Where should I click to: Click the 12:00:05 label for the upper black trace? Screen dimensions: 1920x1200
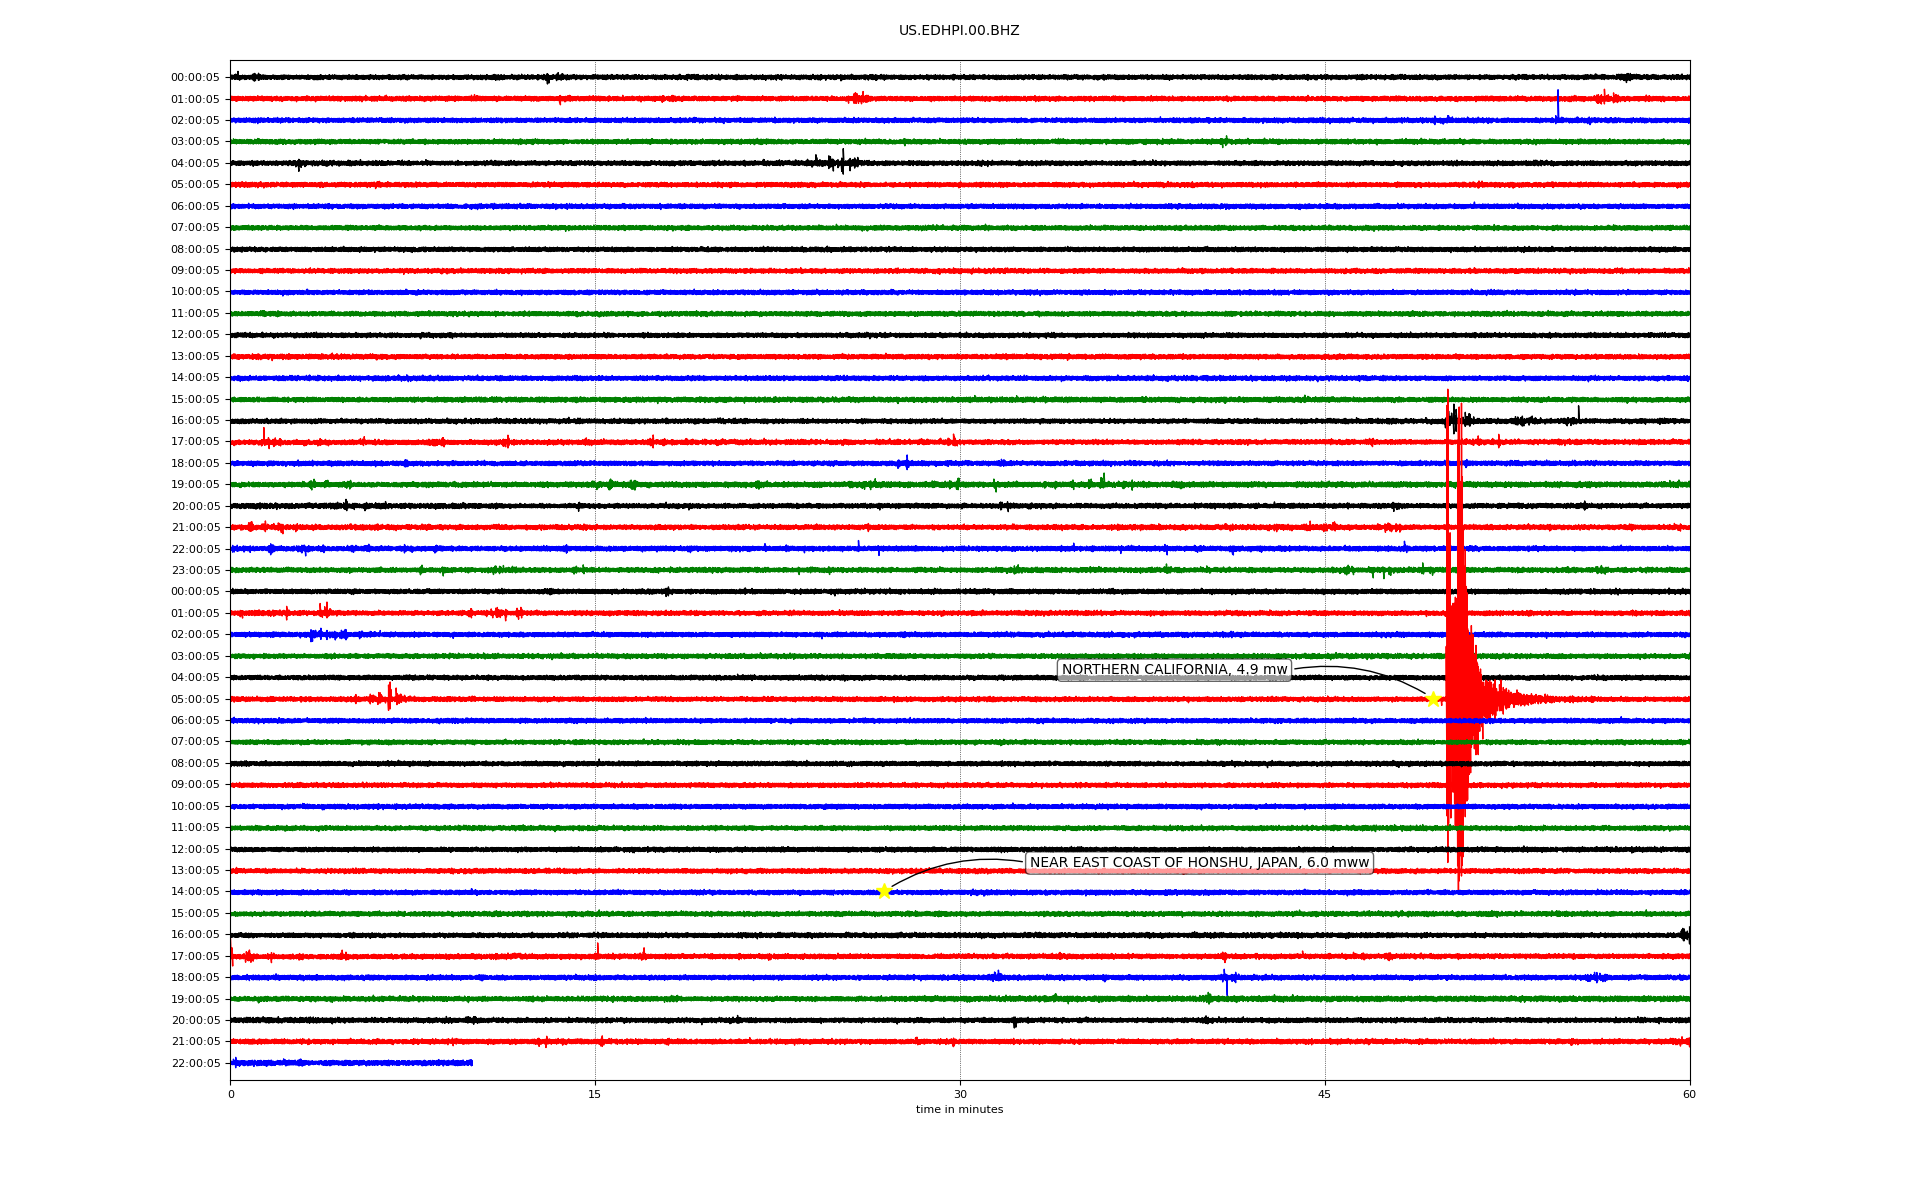(x=195, y=335)
